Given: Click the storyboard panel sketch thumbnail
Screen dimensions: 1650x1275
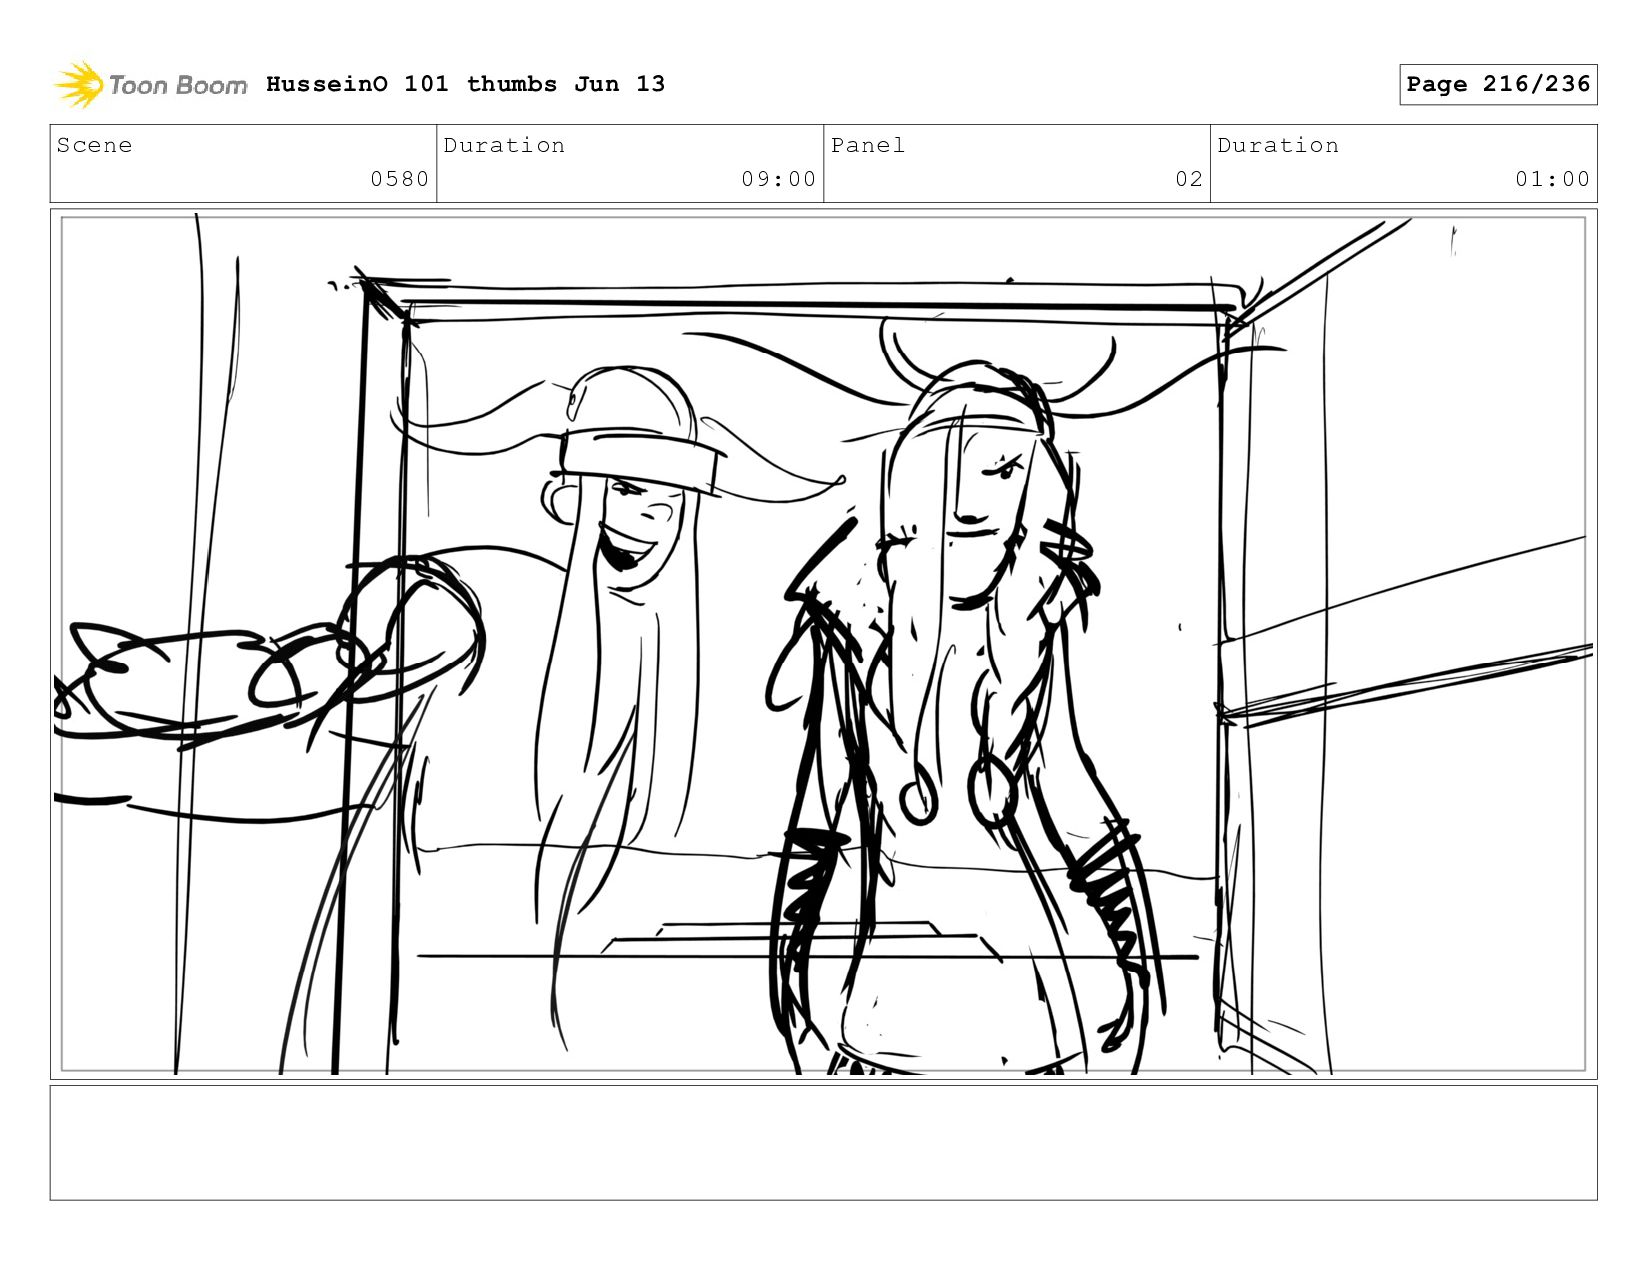Looking at the screenshot, I should (x=823, y=644).
